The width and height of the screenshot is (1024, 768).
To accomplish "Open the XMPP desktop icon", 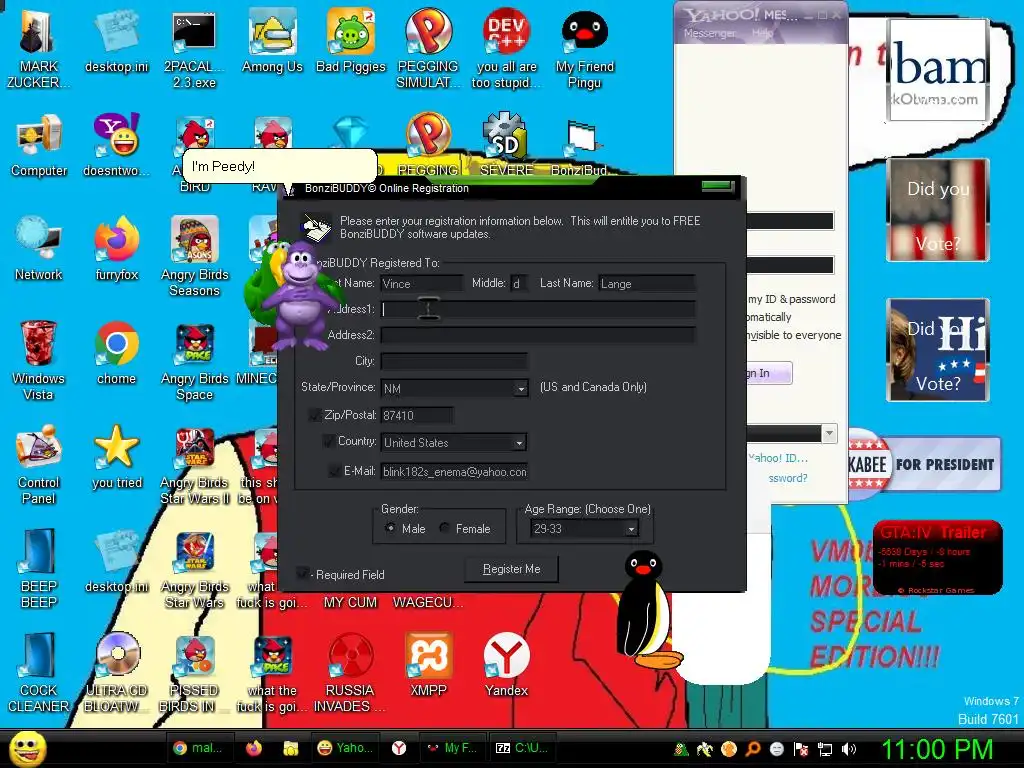I will pos(428,664).
